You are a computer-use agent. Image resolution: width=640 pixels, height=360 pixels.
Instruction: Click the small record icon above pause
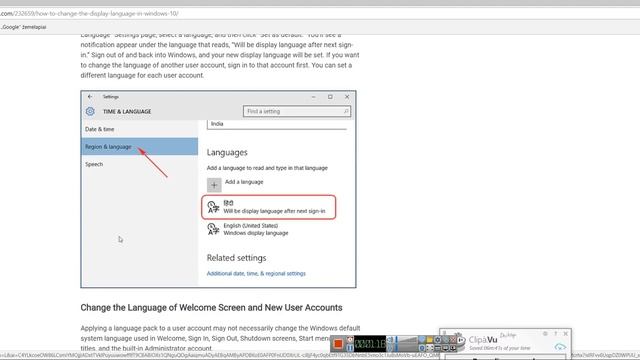(350, 339)
